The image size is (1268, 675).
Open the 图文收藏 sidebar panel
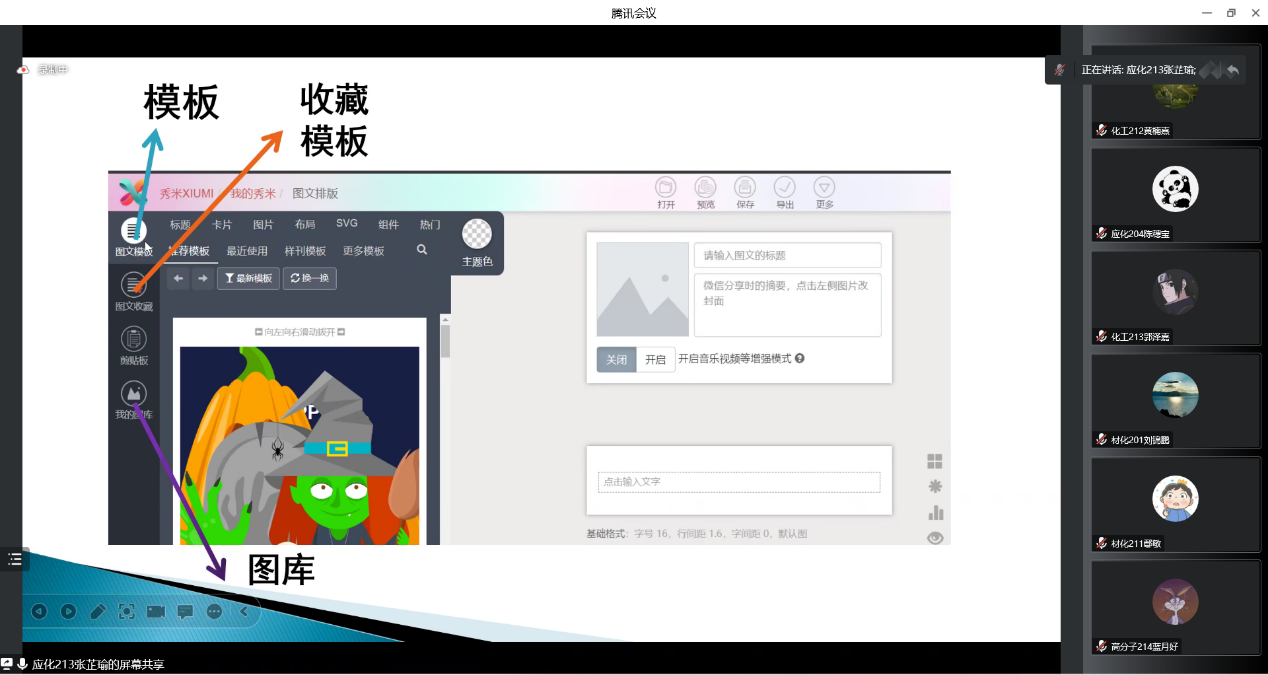[x=134, y=287]
